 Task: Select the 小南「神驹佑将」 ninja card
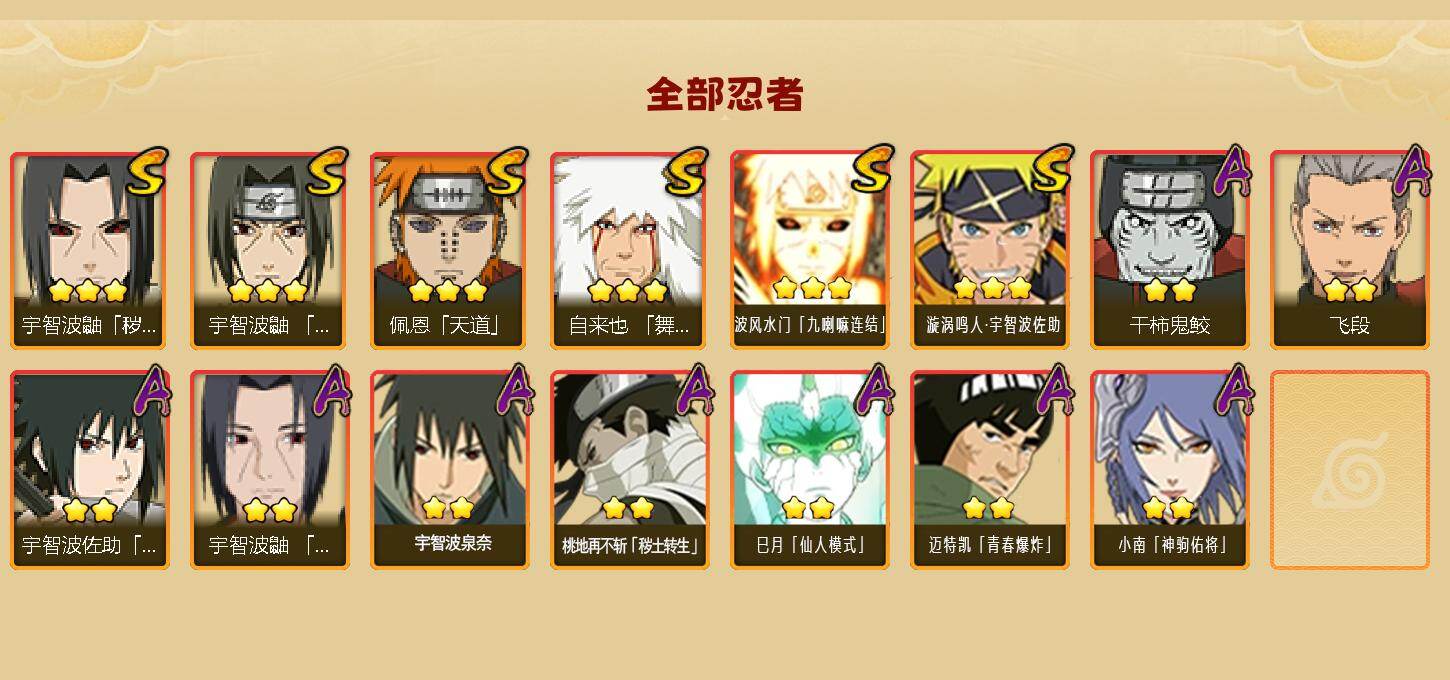pyautogui.click(x=1169, y=470)
